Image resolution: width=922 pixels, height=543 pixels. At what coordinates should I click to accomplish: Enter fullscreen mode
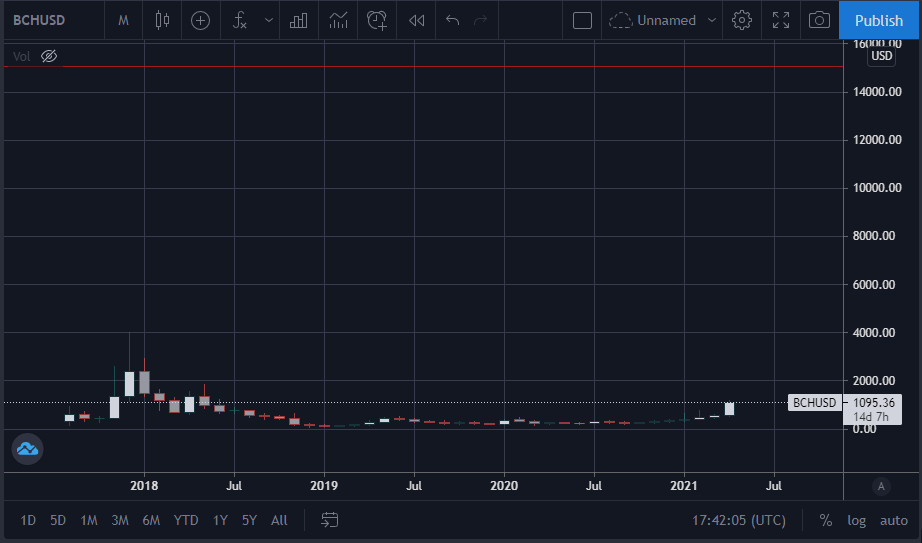pos(781,21)
